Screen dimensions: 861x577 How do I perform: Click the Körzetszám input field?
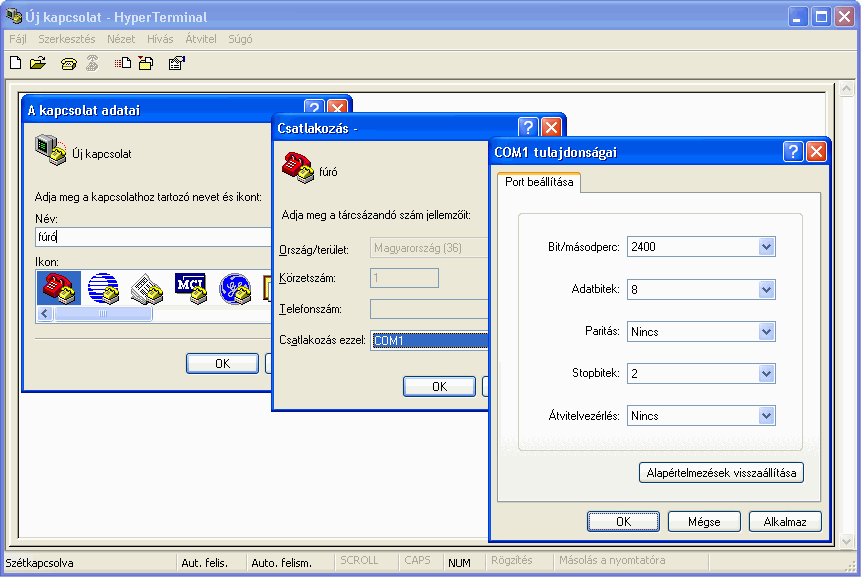405,278
